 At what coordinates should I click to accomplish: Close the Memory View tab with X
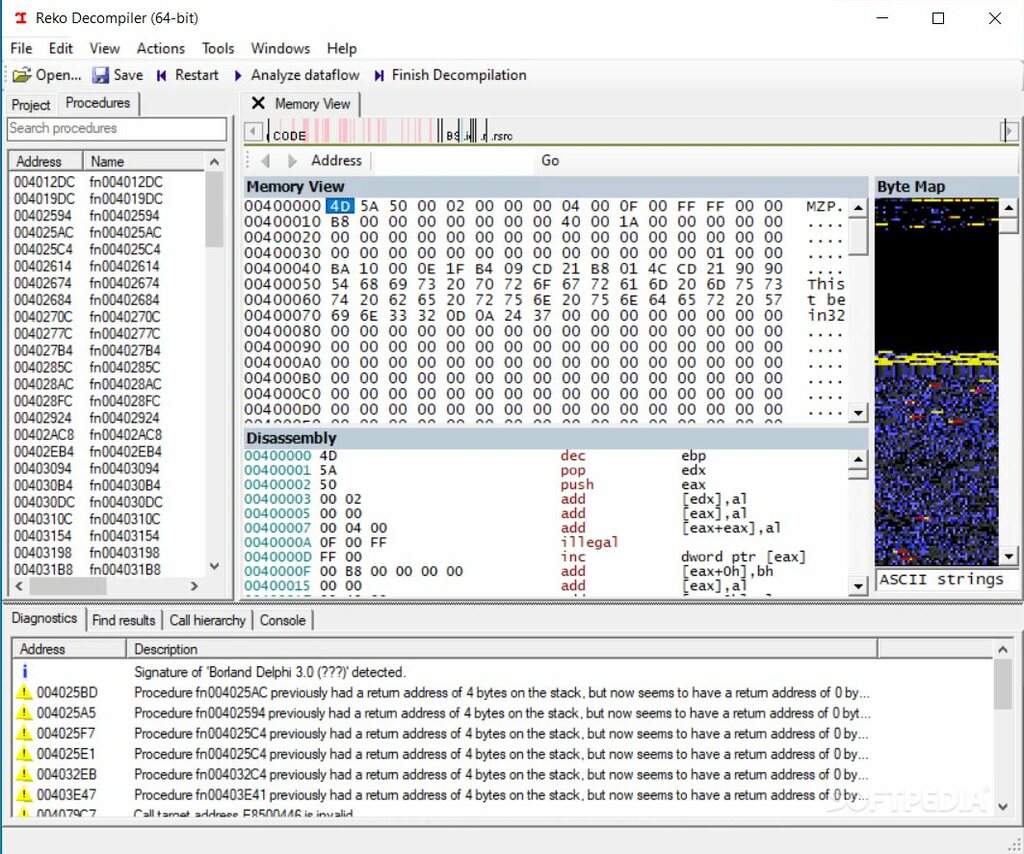(258, 103)
